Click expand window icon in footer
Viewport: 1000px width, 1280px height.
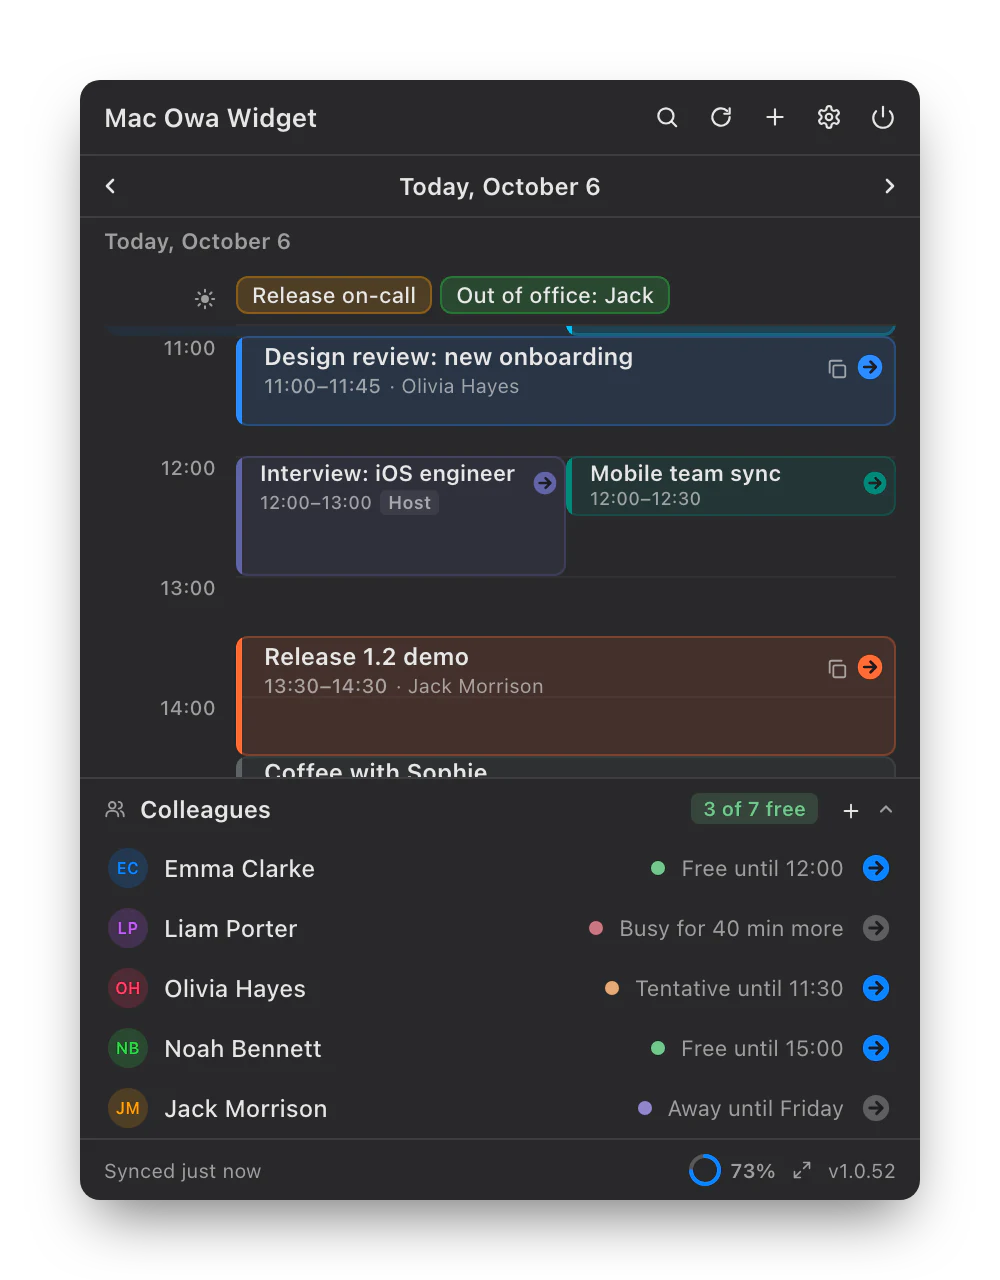click(x=802, y=1170)
